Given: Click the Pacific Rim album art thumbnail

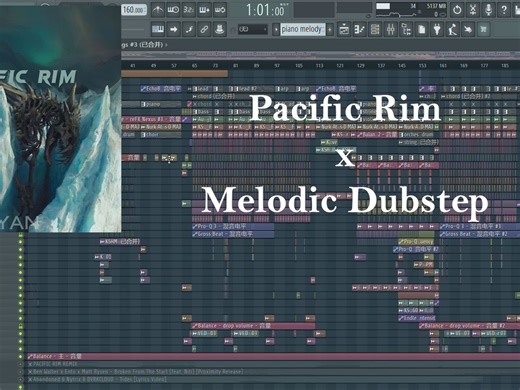Looking at the screenshot, I should tap(60, 118).
